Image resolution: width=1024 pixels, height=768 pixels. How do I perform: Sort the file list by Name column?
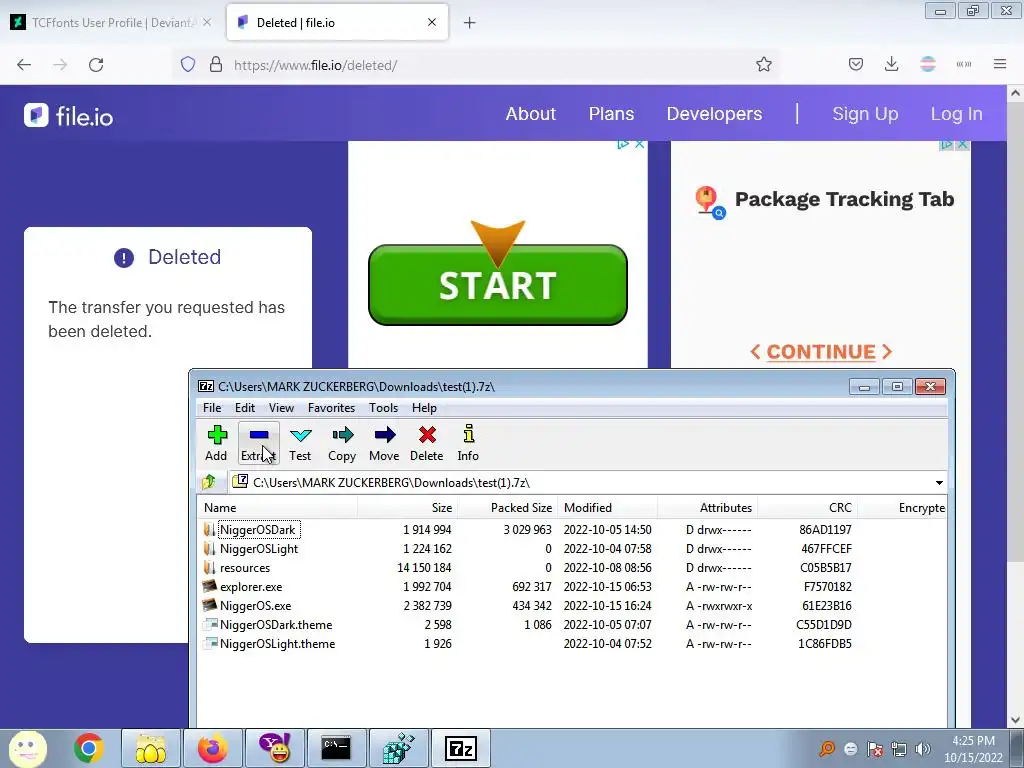(278, 507)
